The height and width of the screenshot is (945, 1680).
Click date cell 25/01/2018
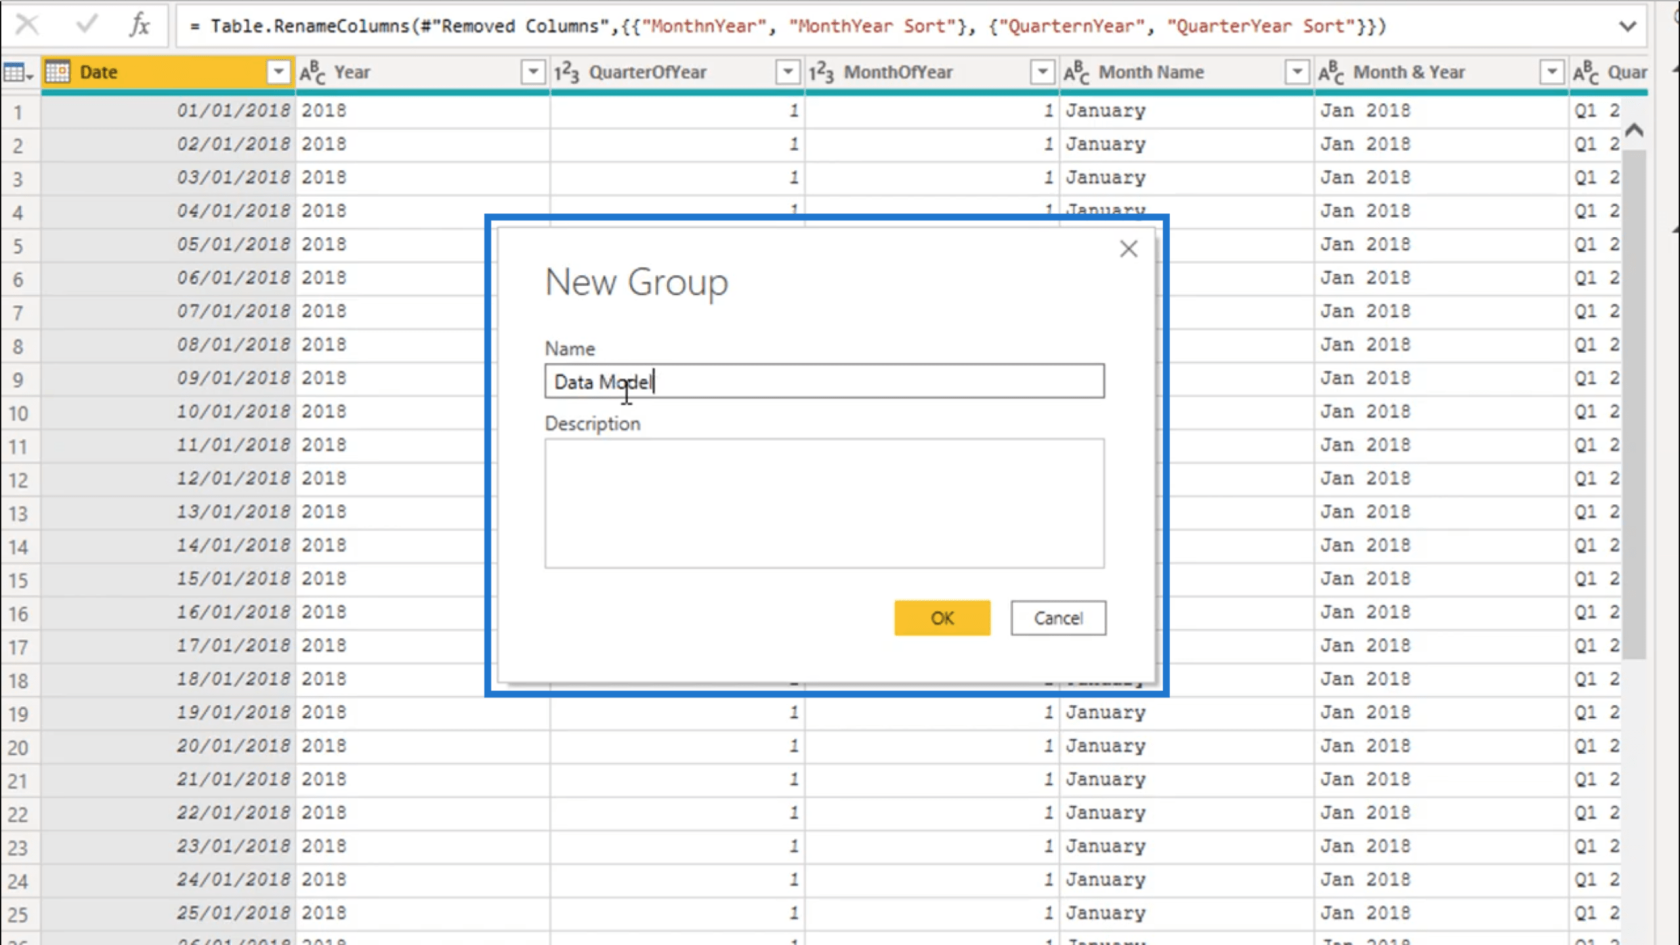169,913
